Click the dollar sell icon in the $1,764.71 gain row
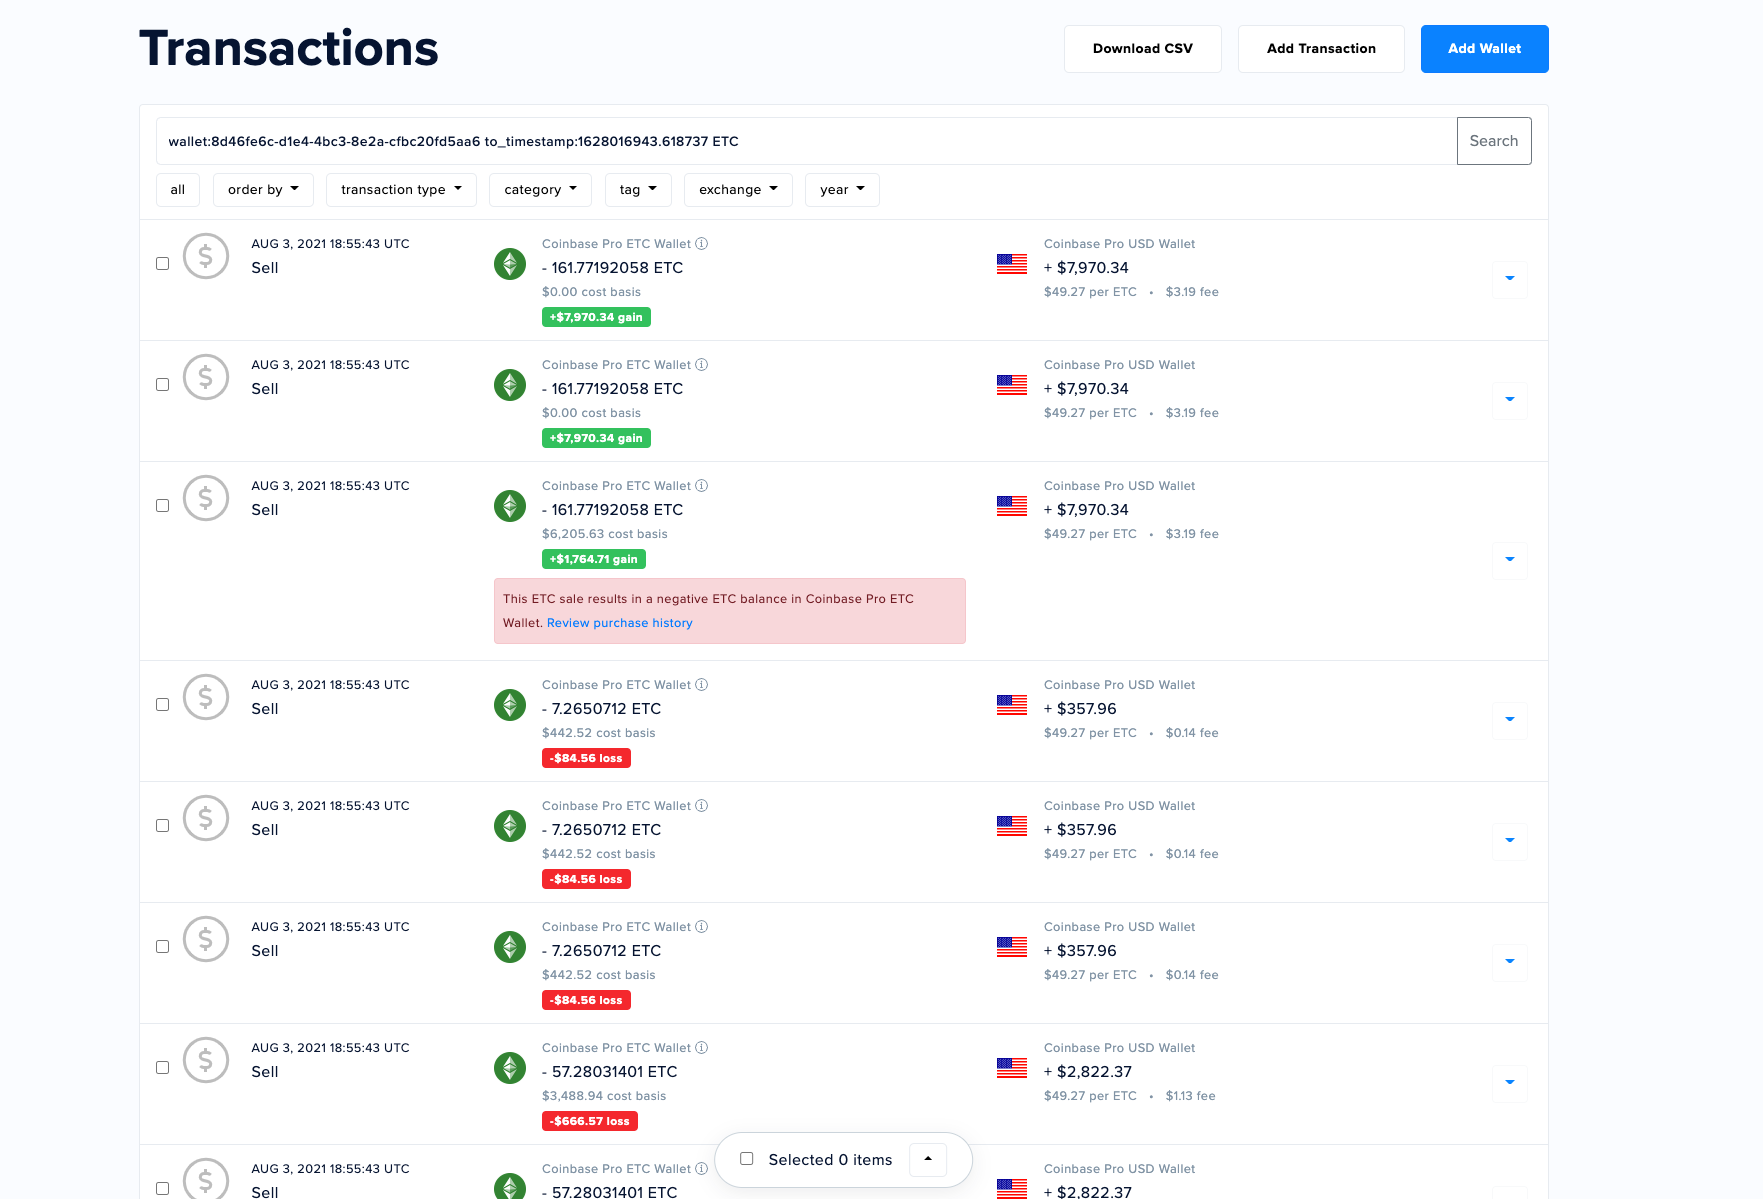This screenshot has height=1199, width=1763. tap(206, 498)
